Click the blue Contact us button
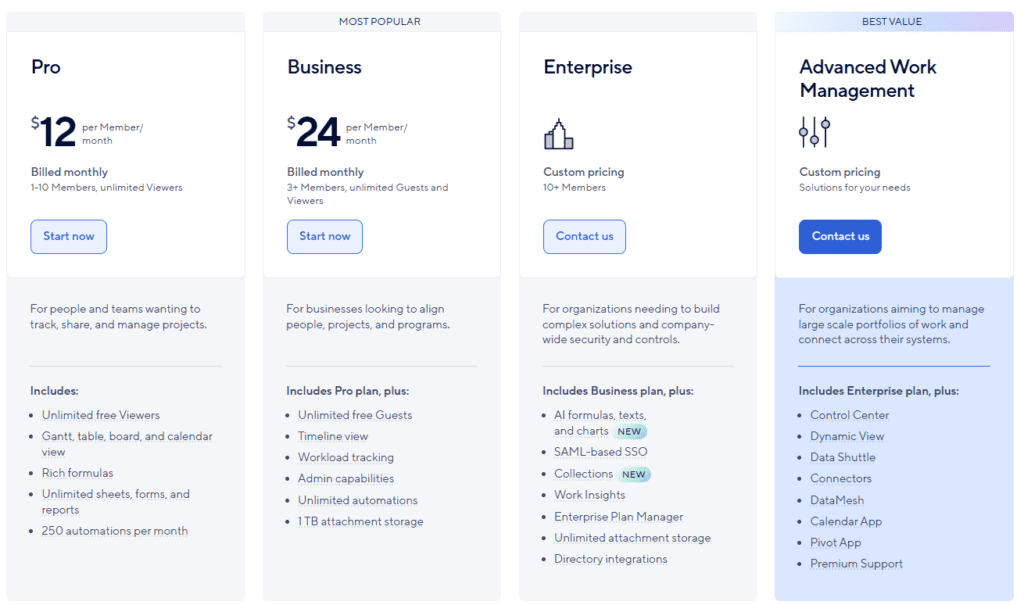This screenshot has height=605, width=1024. coord(840,236)
